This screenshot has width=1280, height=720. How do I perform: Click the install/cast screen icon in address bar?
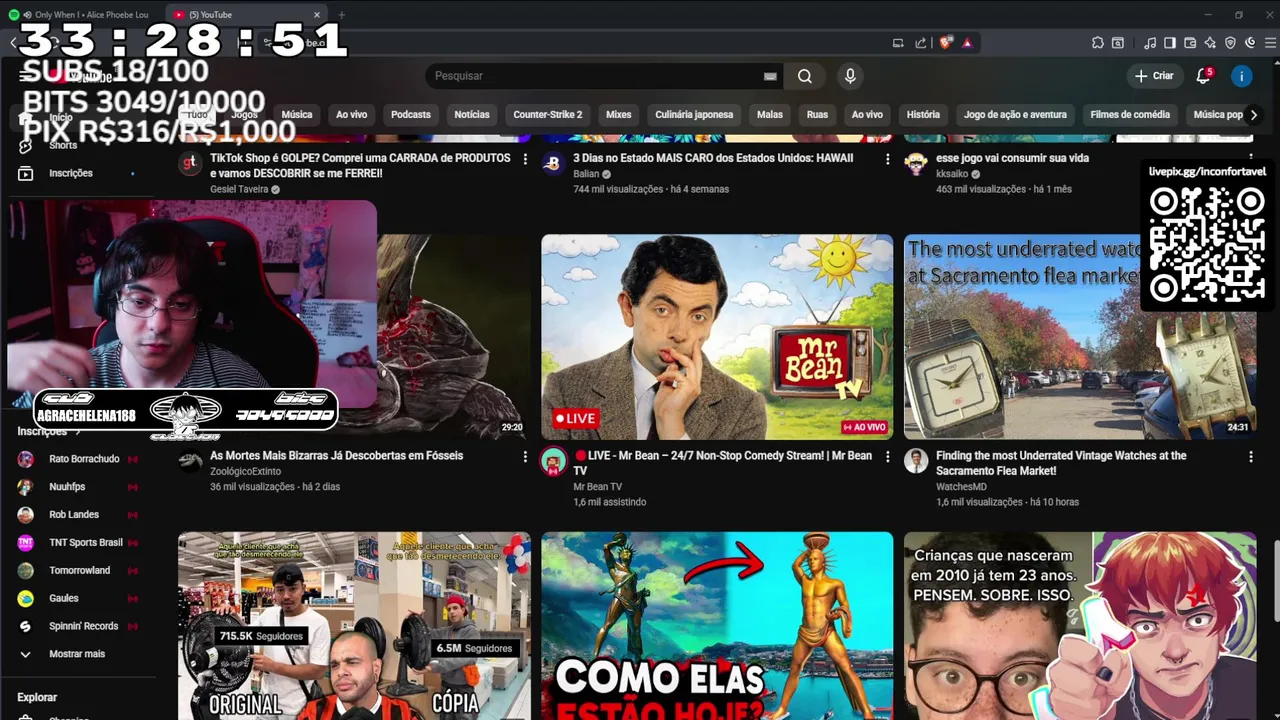click(x=898, y=43)
